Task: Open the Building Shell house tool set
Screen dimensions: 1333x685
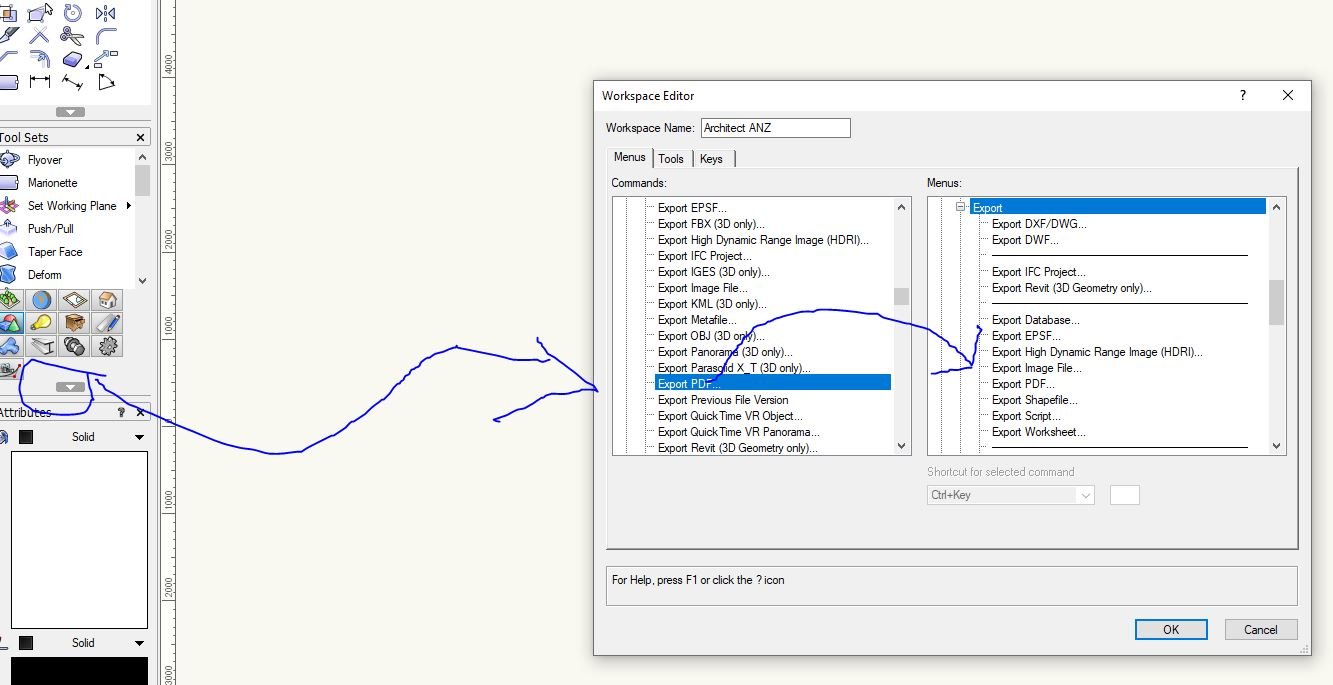Action: coord(107,300)
